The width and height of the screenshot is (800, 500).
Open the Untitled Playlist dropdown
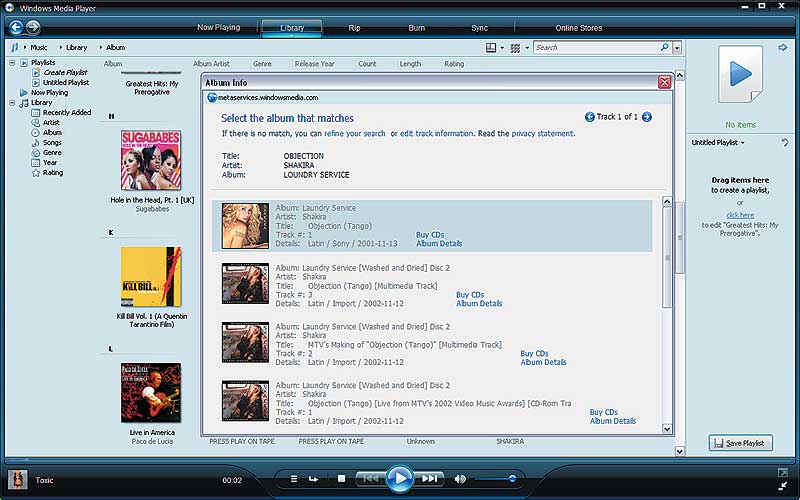[742, 143]
